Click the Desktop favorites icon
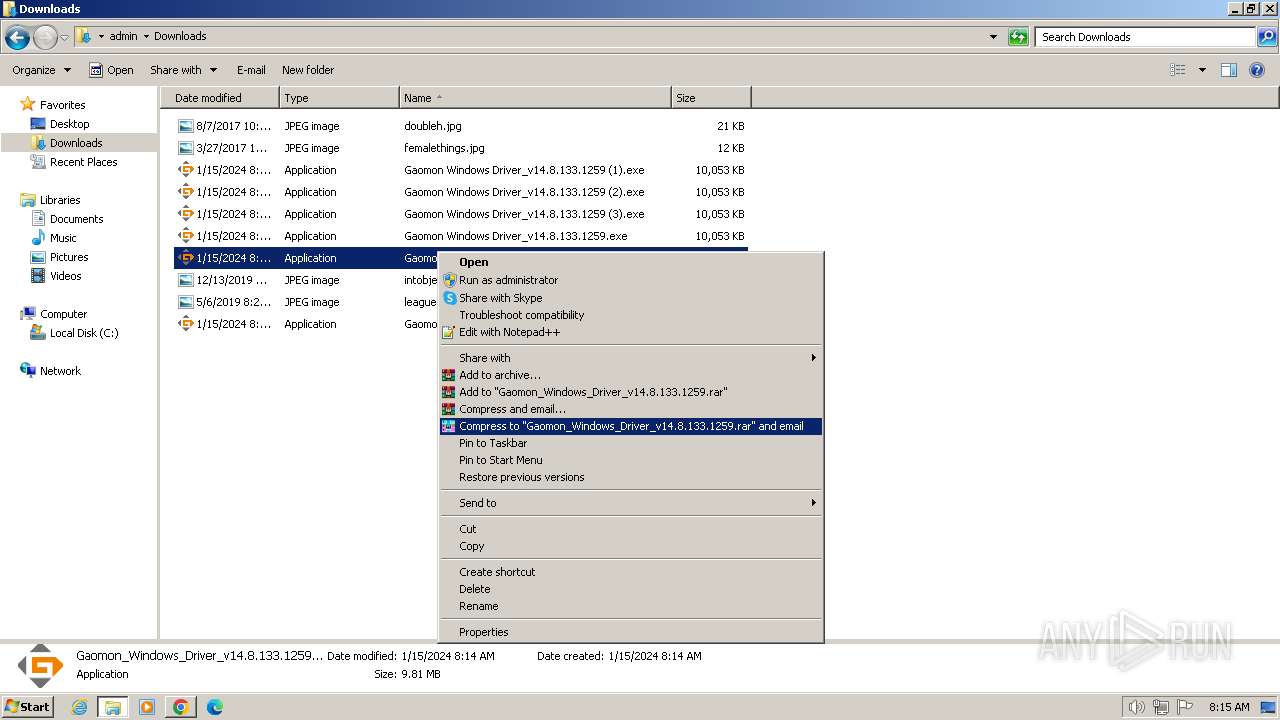Image resolution: width=1280 pixels, height=720 pixels. click(x=38, y=124)
